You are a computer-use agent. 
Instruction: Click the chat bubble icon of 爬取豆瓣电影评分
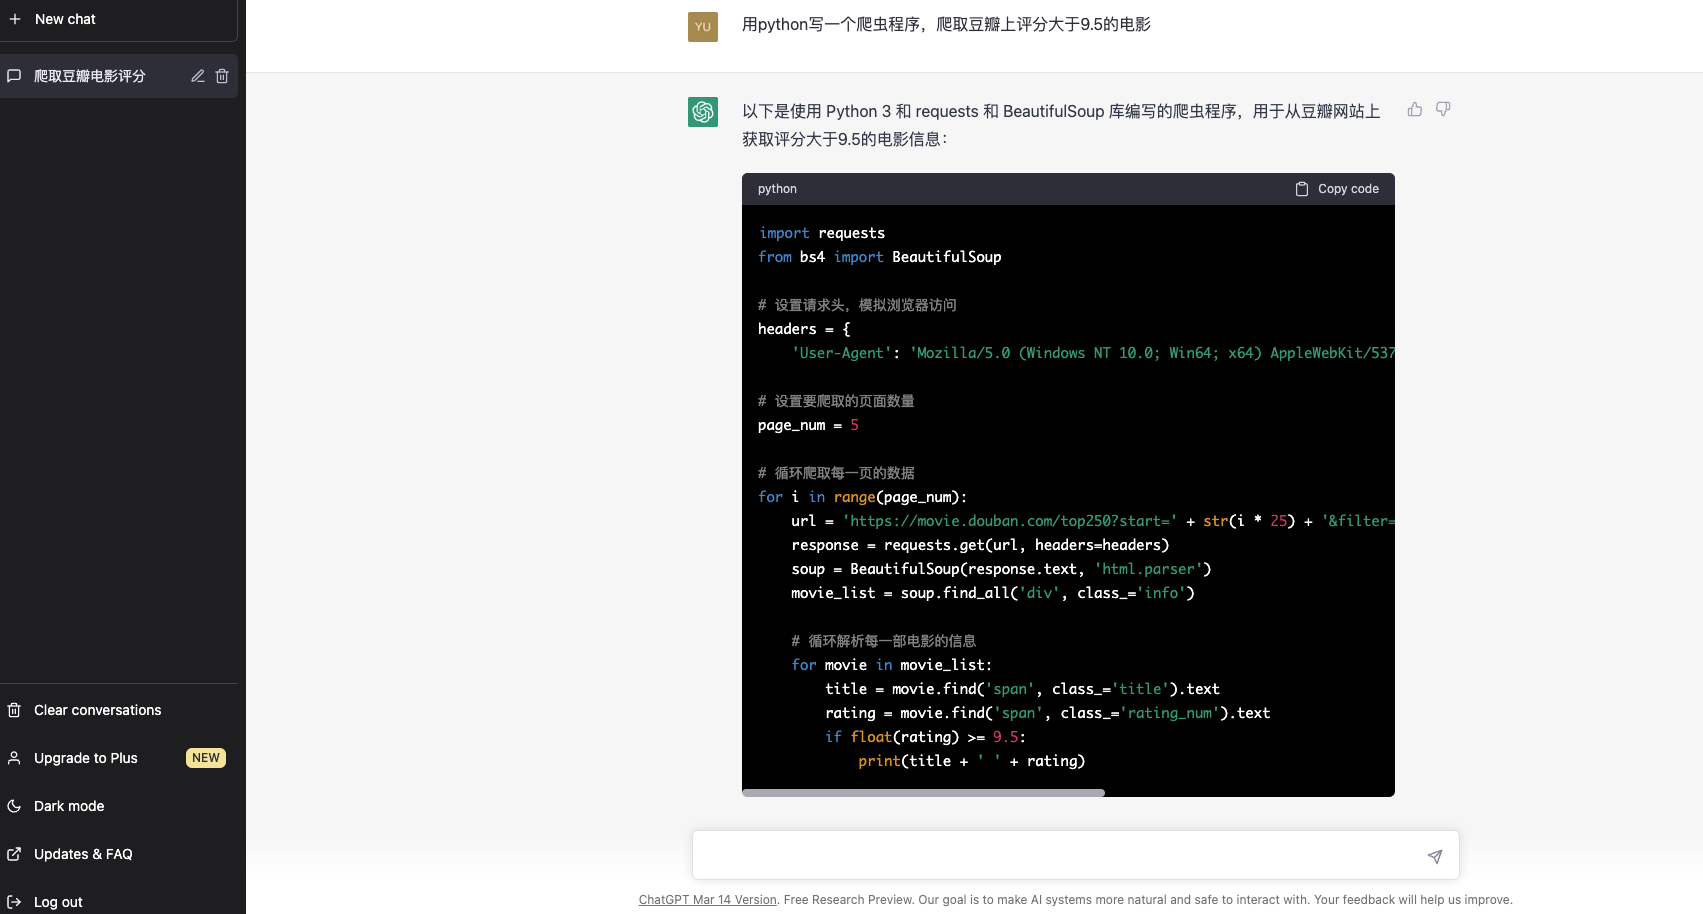point(15,76)
